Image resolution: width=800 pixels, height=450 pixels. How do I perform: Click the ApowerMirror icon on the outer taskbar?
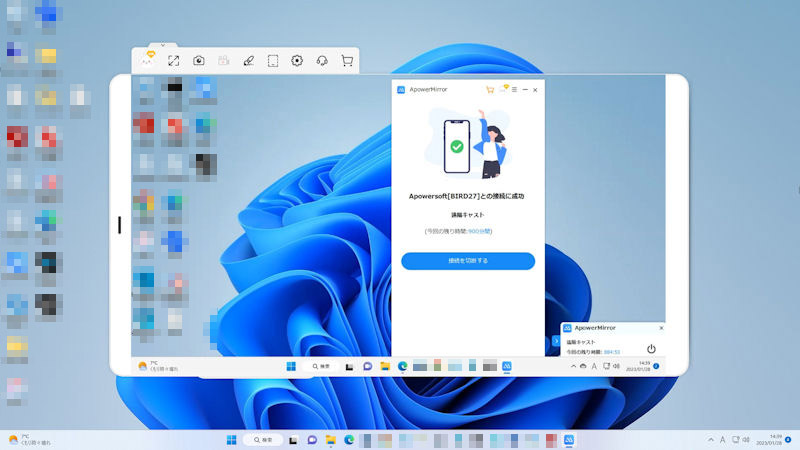coord(569,440)
